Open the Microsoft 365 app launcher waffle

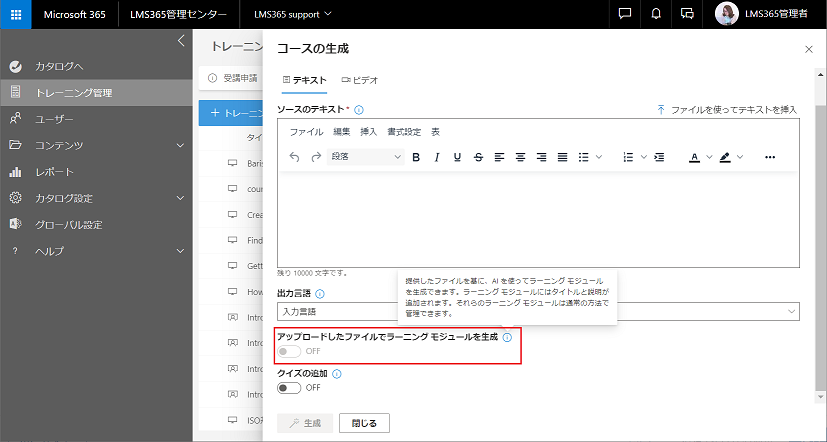point(16,14)
